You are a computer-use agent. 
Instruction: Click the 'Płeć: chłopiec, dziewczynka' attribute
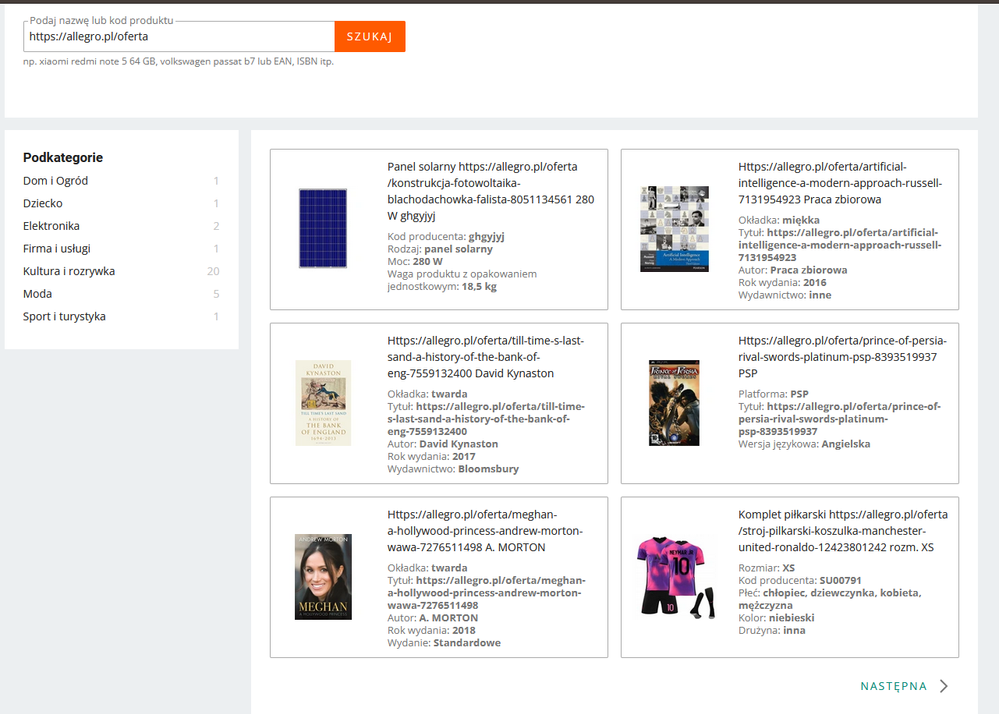(830, 599)
